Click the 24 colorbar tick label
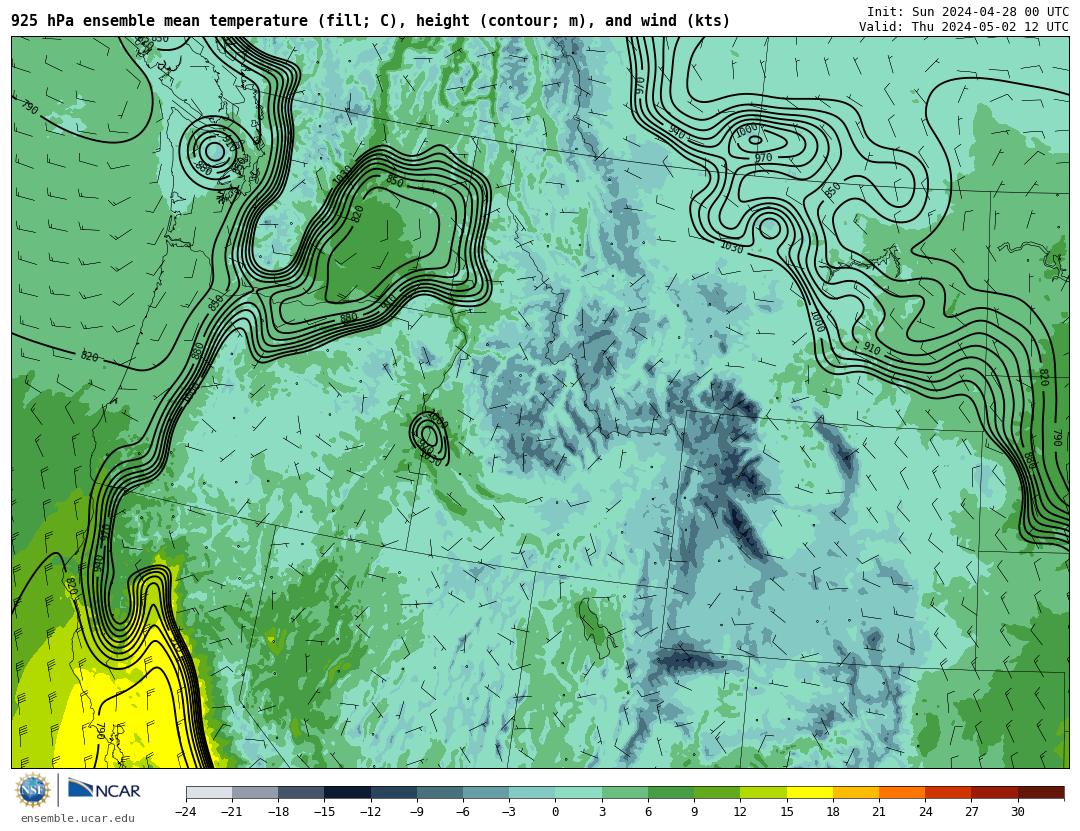This screenshot has height=831, width=1080. point(925,812)
